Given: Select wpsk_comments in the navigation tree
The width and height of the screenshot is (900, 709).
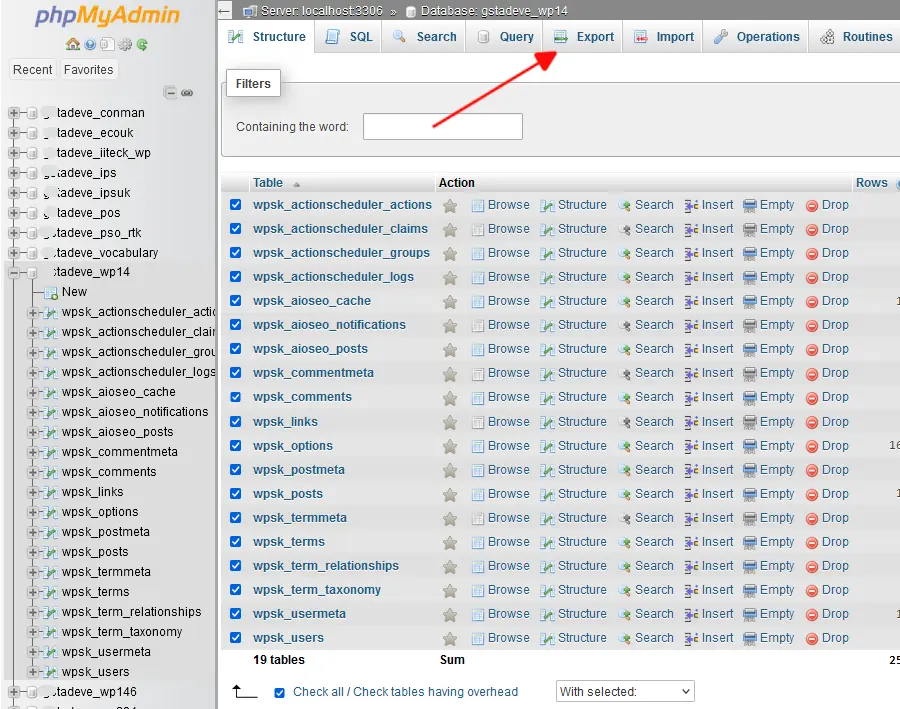Looking at the screenshot, I should tap(109, 472).
